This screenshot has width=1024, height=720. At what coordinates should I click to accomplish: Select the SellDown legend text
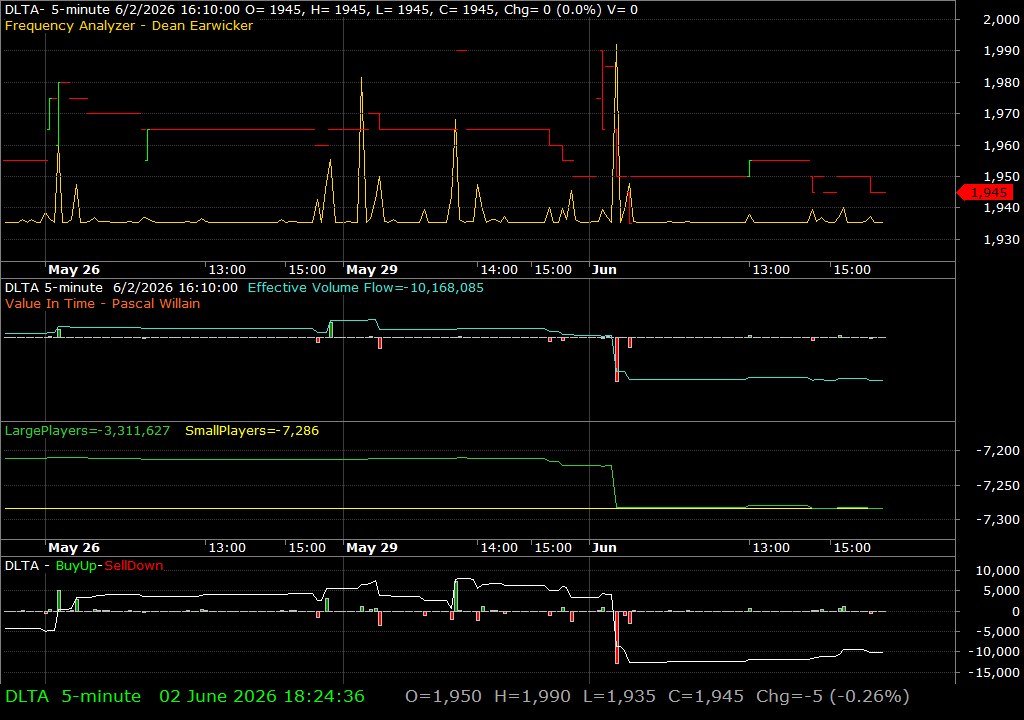[134, 566]
